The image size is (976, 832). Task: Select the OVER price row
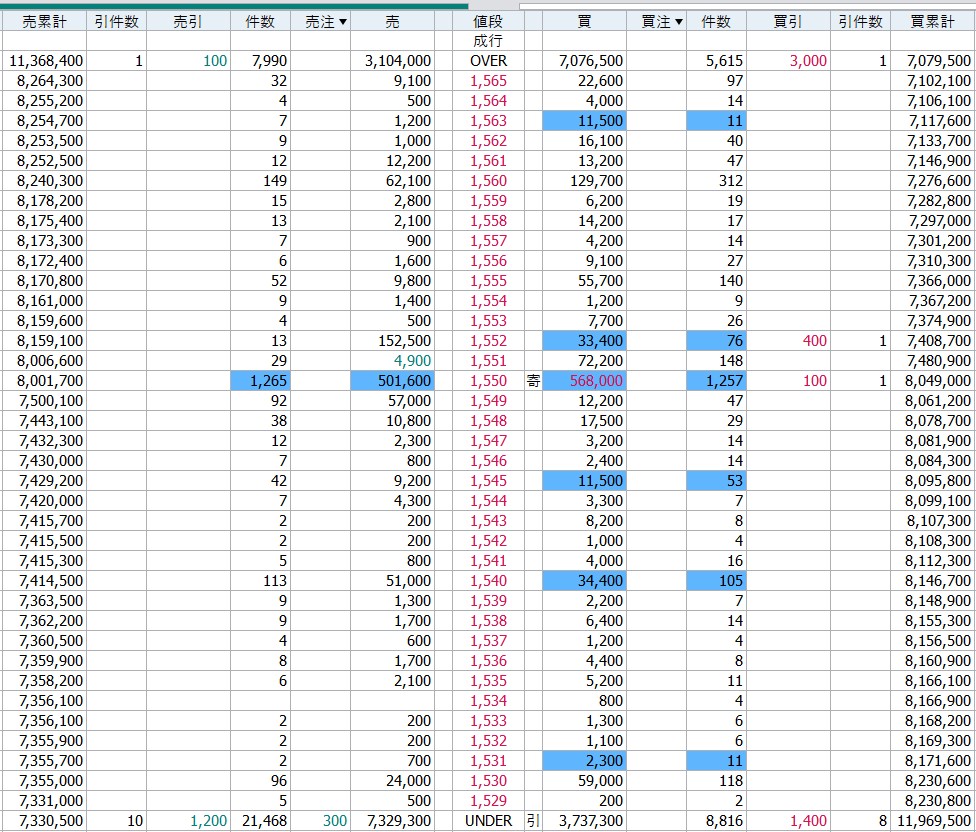pyautogui.click(x=489, y=61)
